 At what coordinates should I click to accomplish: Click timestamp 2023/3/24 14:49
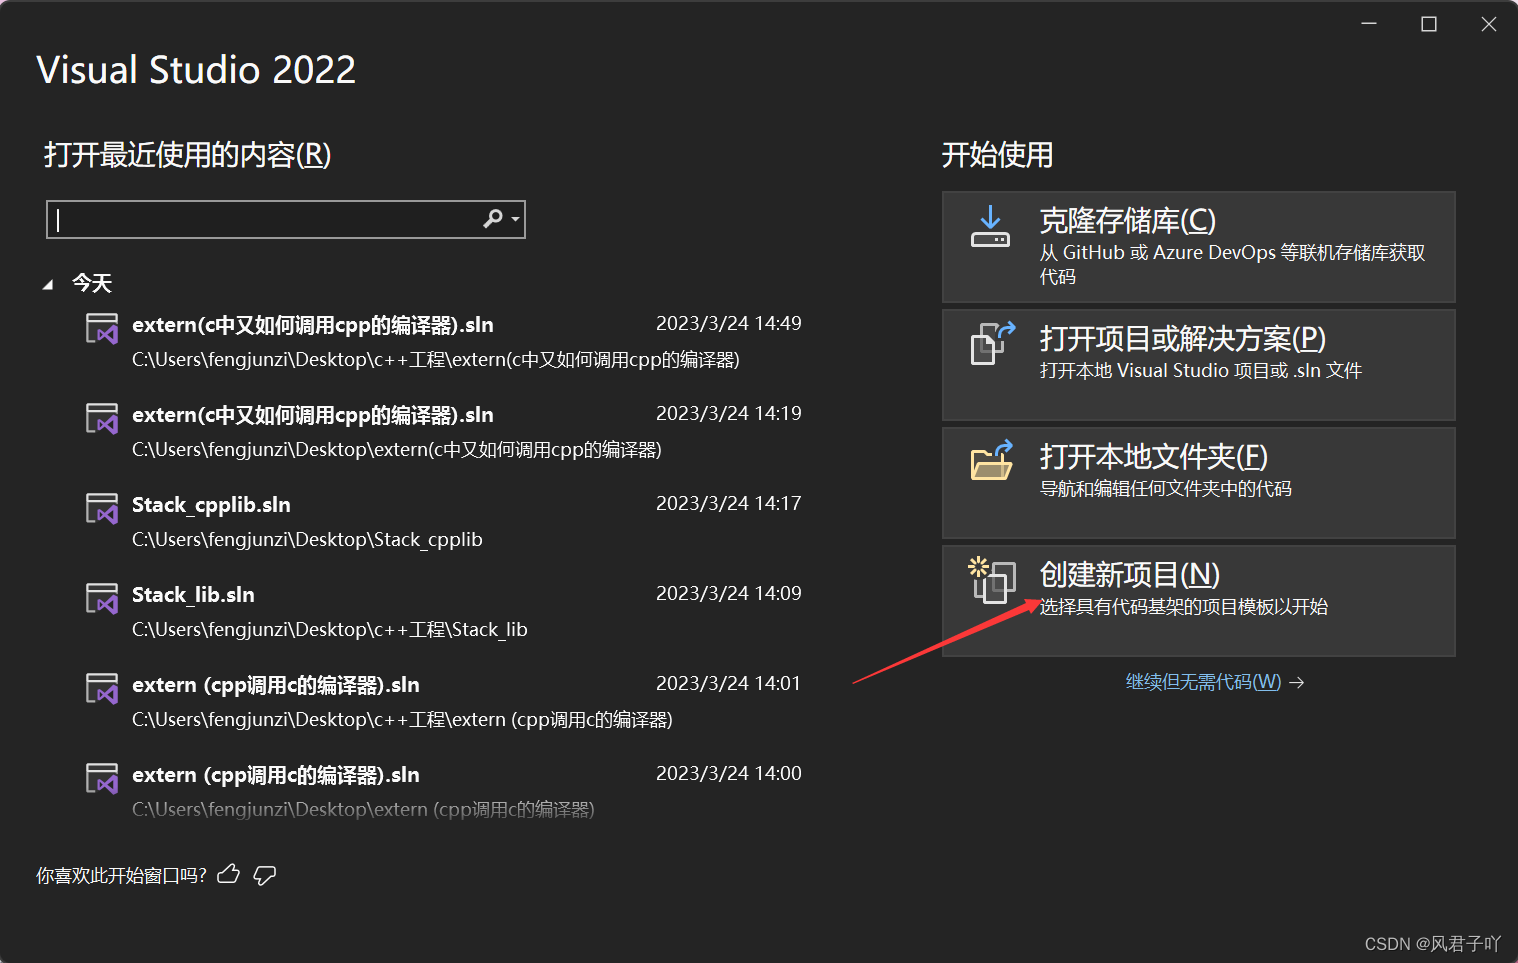click(729, 323)
